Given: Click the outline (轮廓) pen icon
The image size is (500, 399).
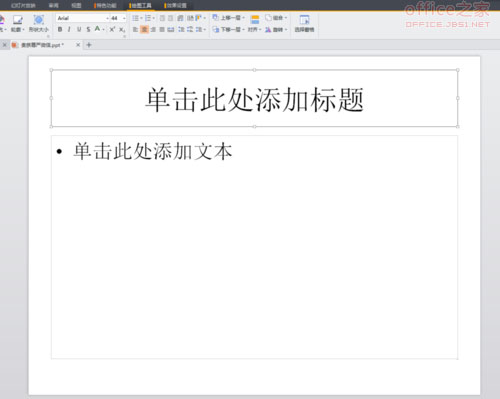Looking at the screenshot, I should [18, 20].
